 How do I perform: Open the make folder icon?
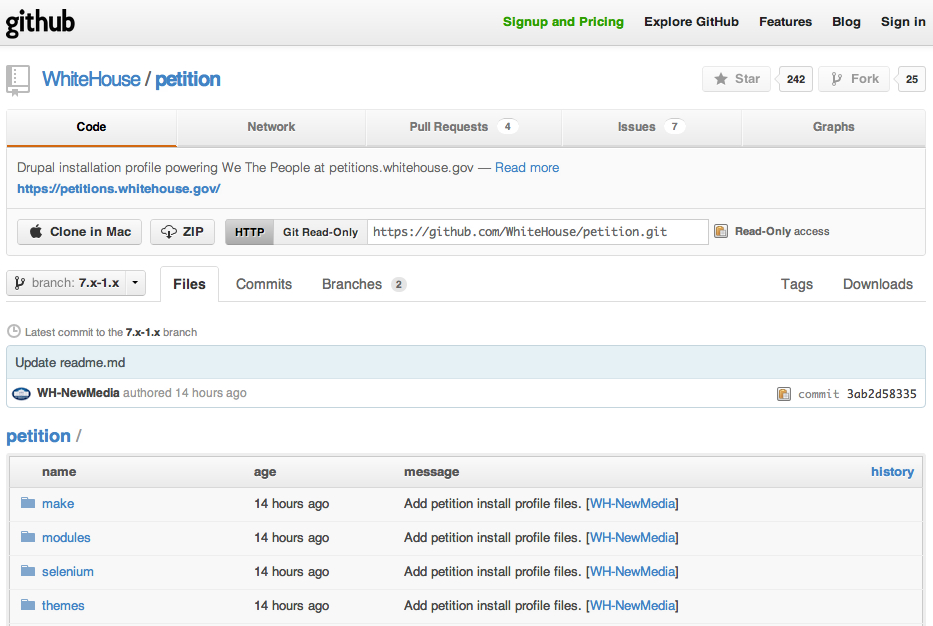(27, 503)
